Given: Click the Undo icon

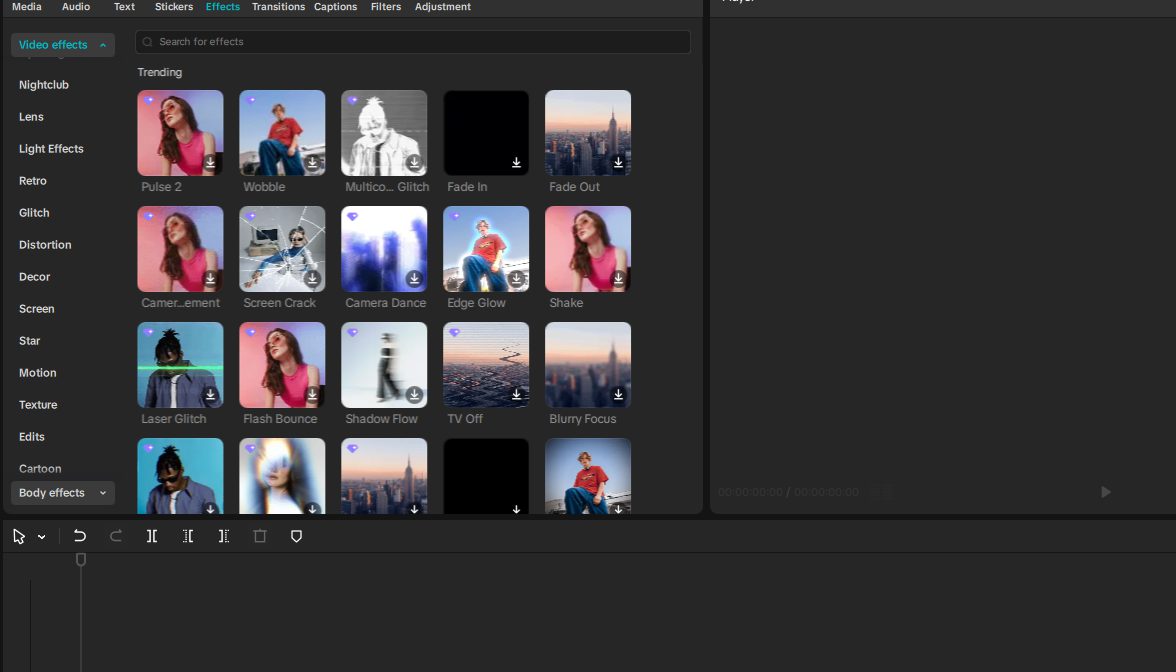Looking at the screenshot, I should coord(80,535).
